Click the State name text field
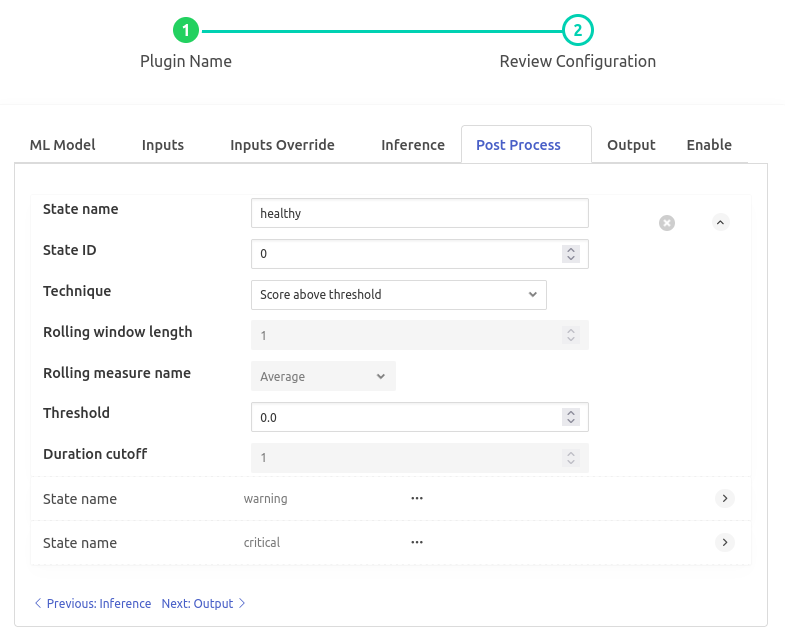785x642 pixels. pos(419,213)
